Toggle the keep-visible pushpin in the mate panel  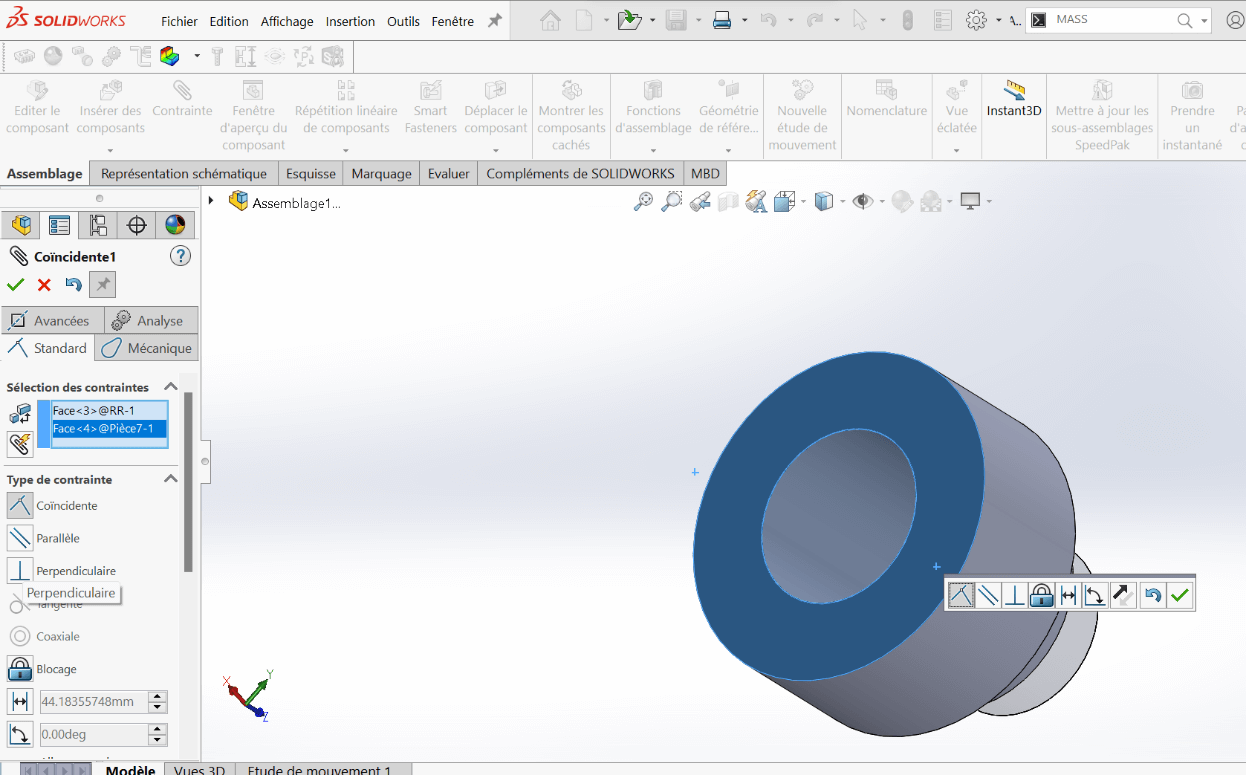click(x=102, y=285)
